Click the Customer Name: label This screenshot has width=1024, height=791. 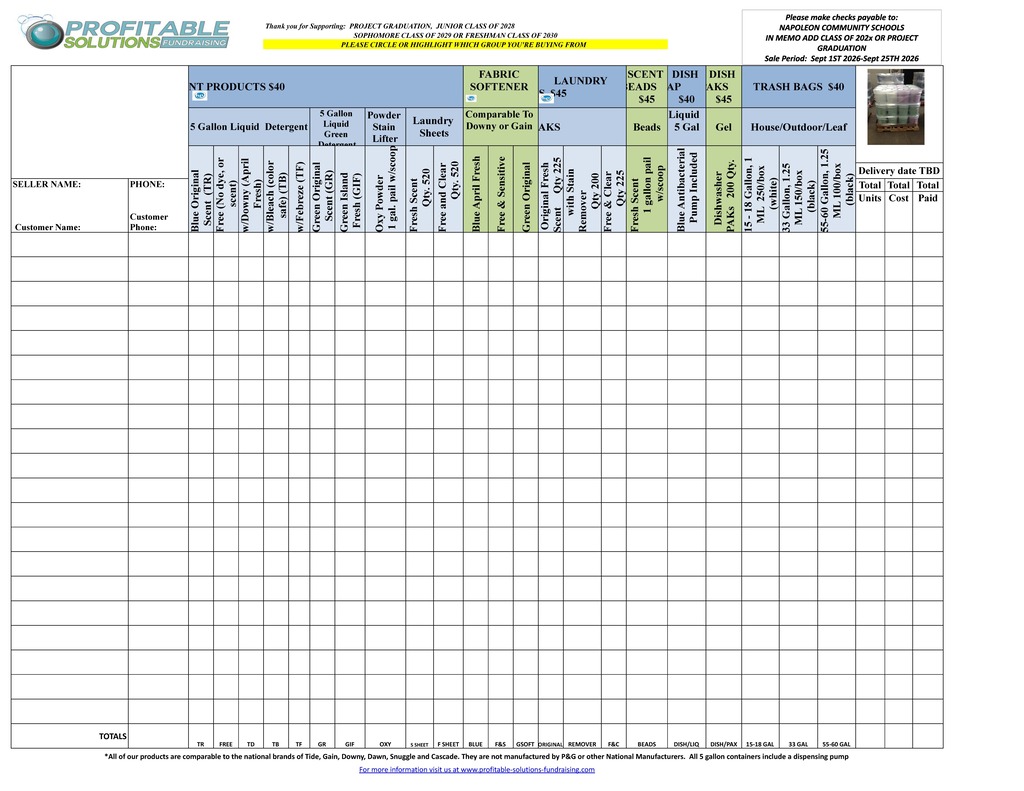point(48,227)
